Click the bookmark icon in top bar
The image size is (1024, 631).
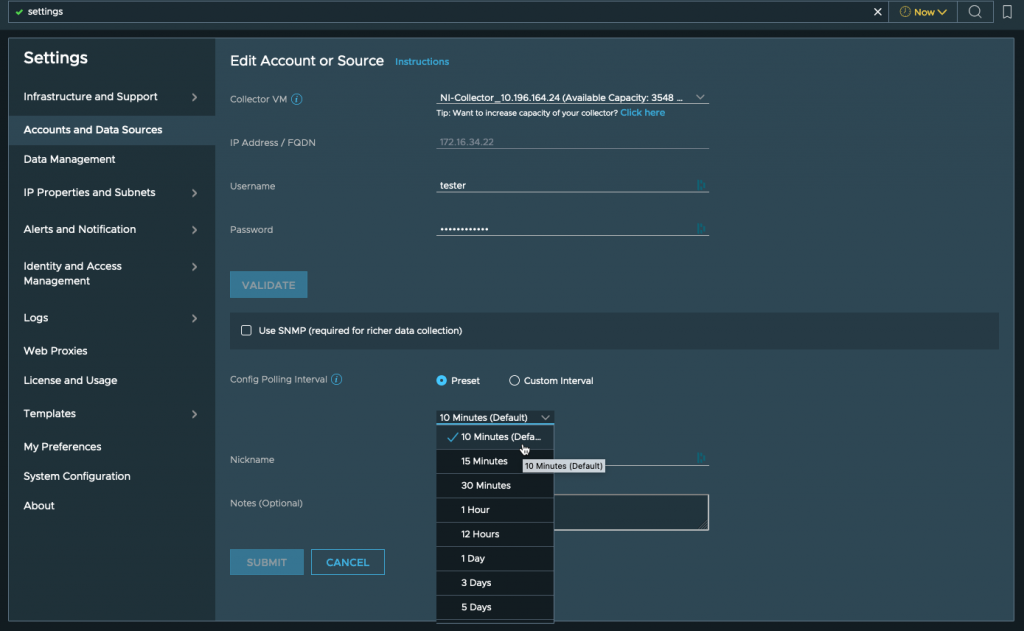1007,12
